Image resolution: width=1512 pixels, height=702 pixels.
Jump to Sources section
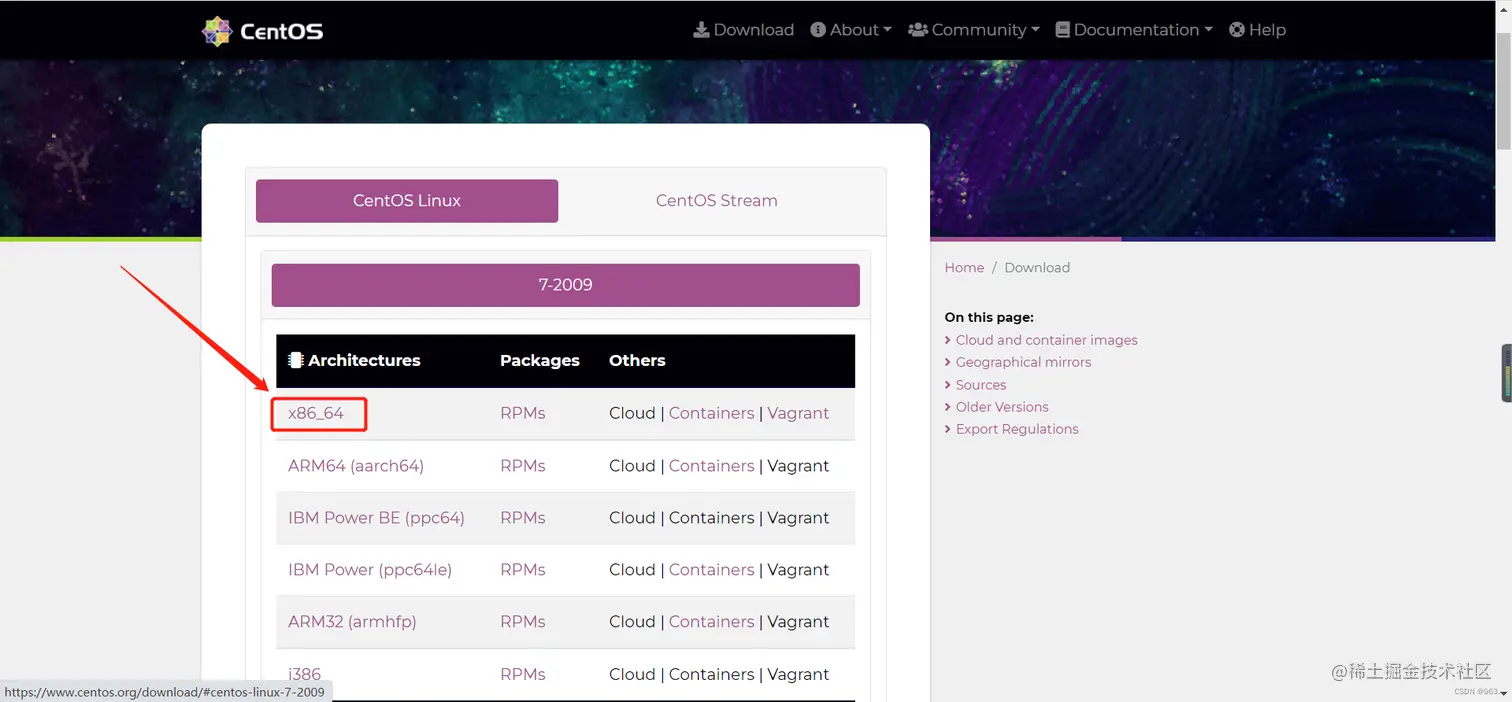[981, 385]
